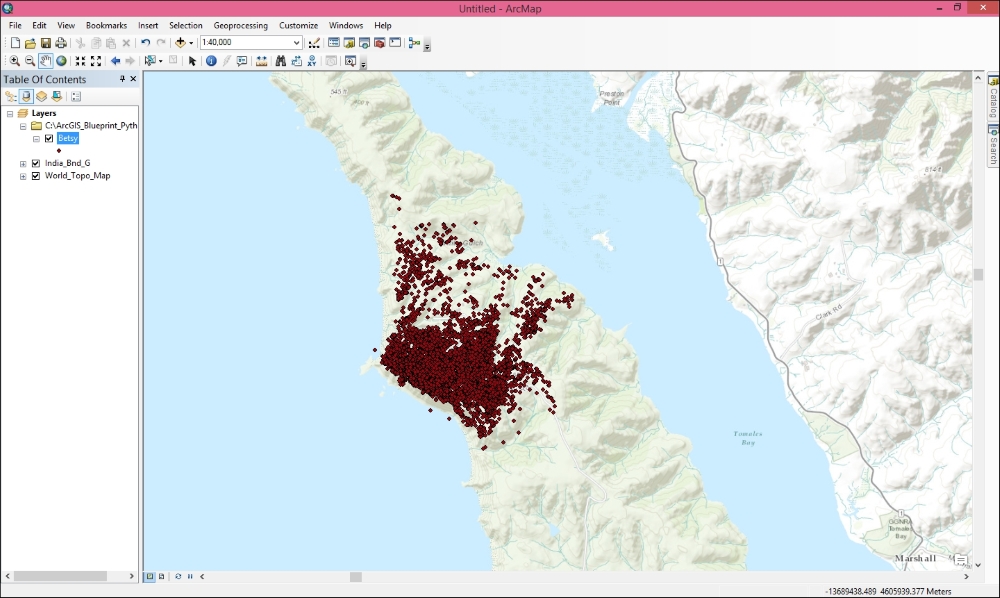Expand the India_Bnd_G layer tree node
This screenshot has width=1000, height=598.
click(23, 163)
